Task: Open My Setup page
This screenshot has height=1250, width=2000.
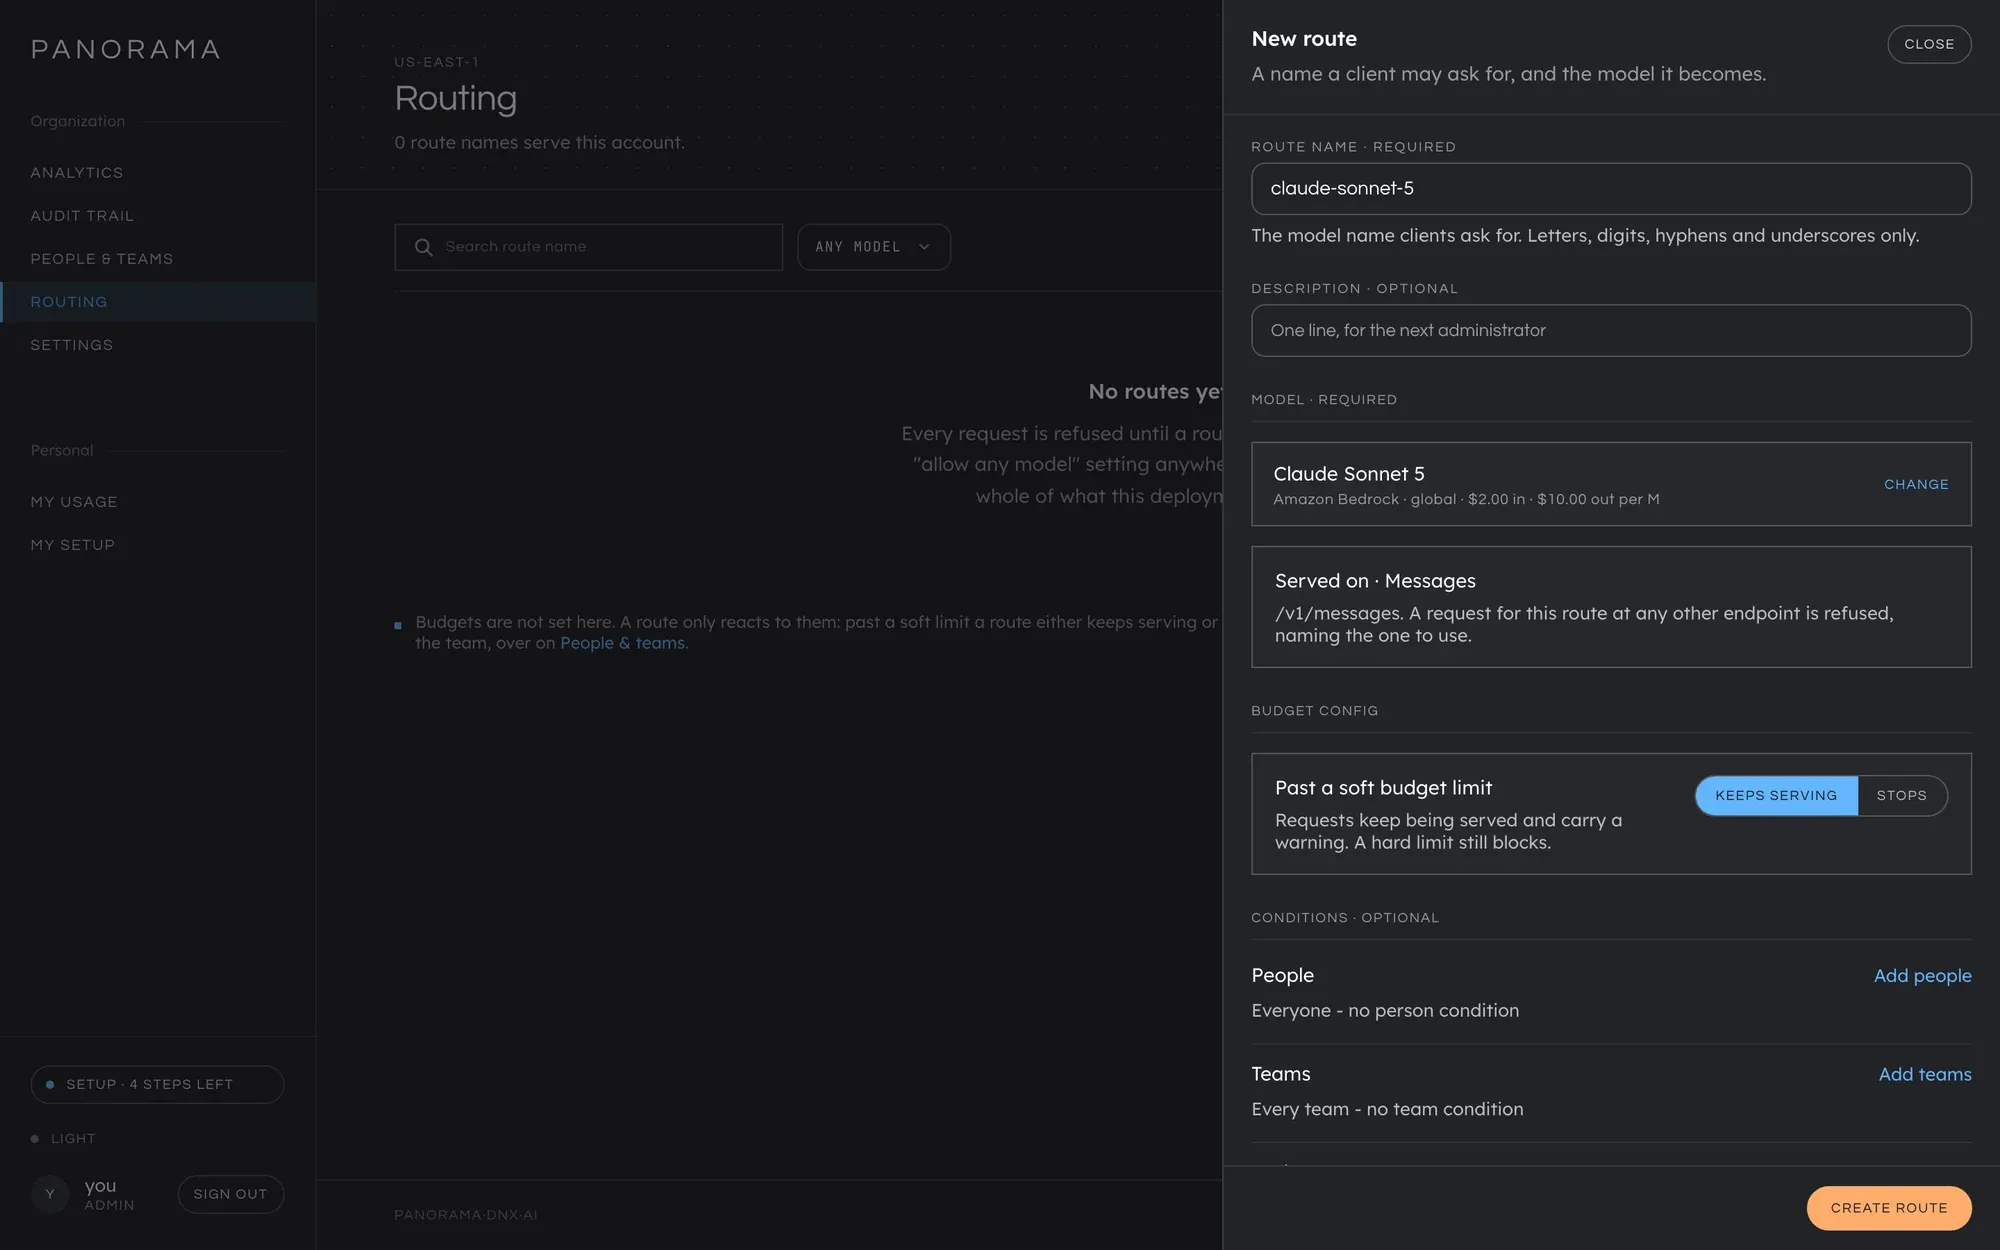Action: click(73, 545)
